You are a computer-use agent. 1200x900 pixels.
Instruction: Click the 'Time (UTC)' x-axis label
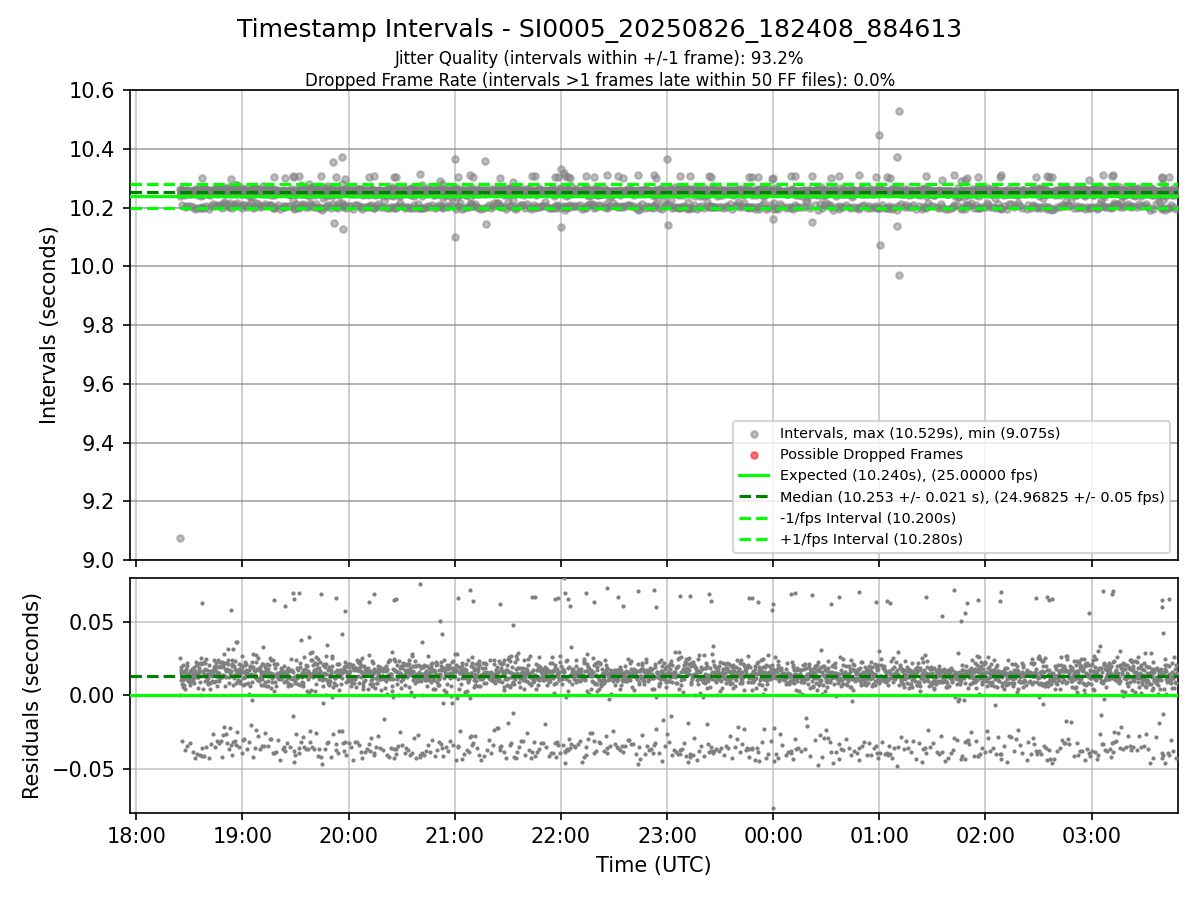click(x=653, y=865)
